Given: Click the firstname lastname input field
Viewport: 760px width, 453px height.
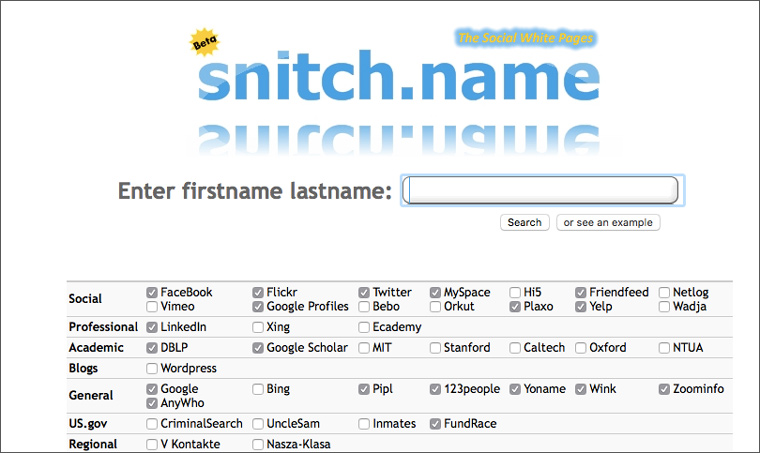Looking at the screenshot, I should click(540, 190).
